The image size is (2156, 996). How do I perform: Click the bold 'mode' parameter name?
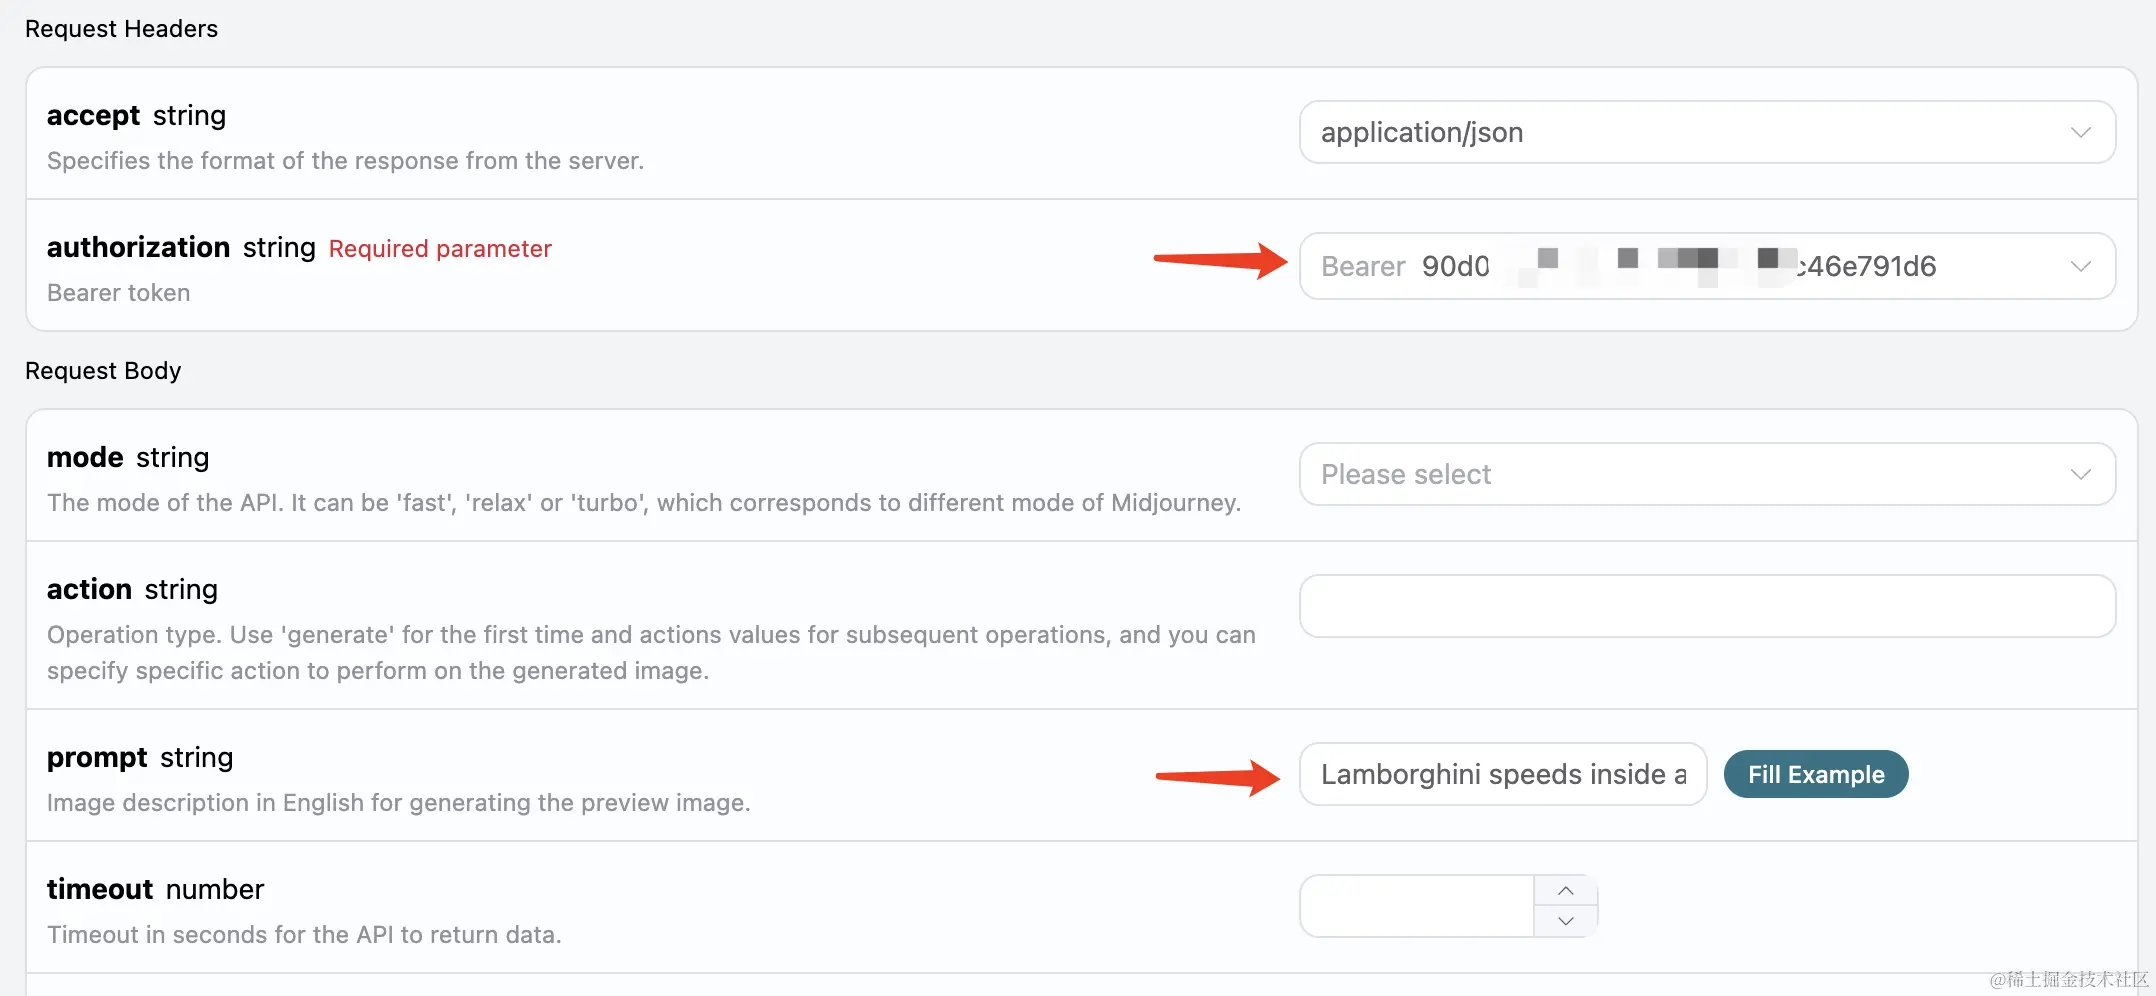point(85,457)
